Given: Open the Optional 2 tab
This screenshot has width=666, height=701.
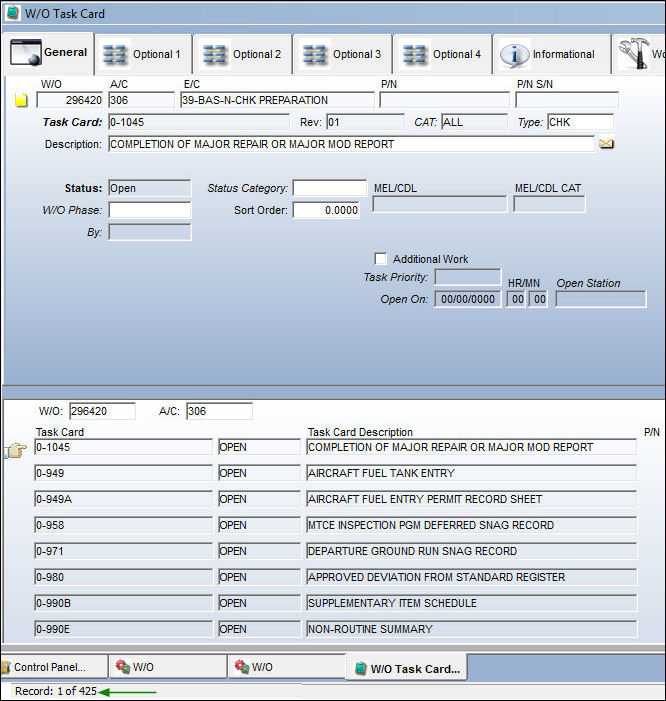Looking at the screenshot, I should [243, 55].
